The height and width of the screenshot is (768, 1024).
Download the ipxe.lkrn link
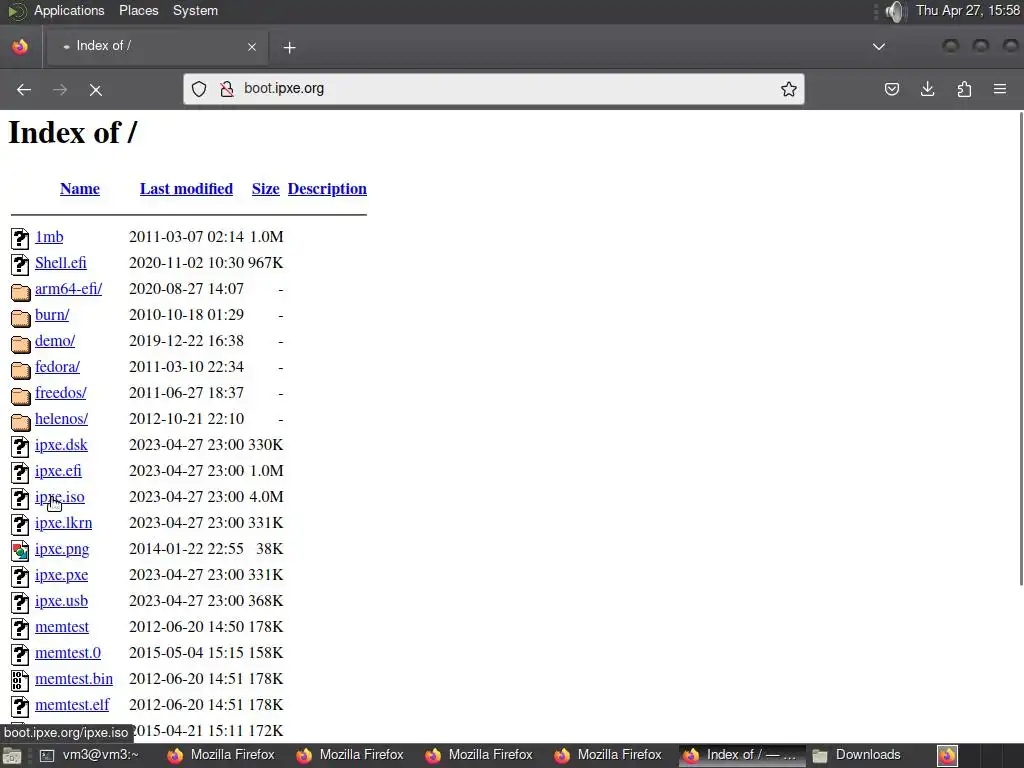click(63, 523)
